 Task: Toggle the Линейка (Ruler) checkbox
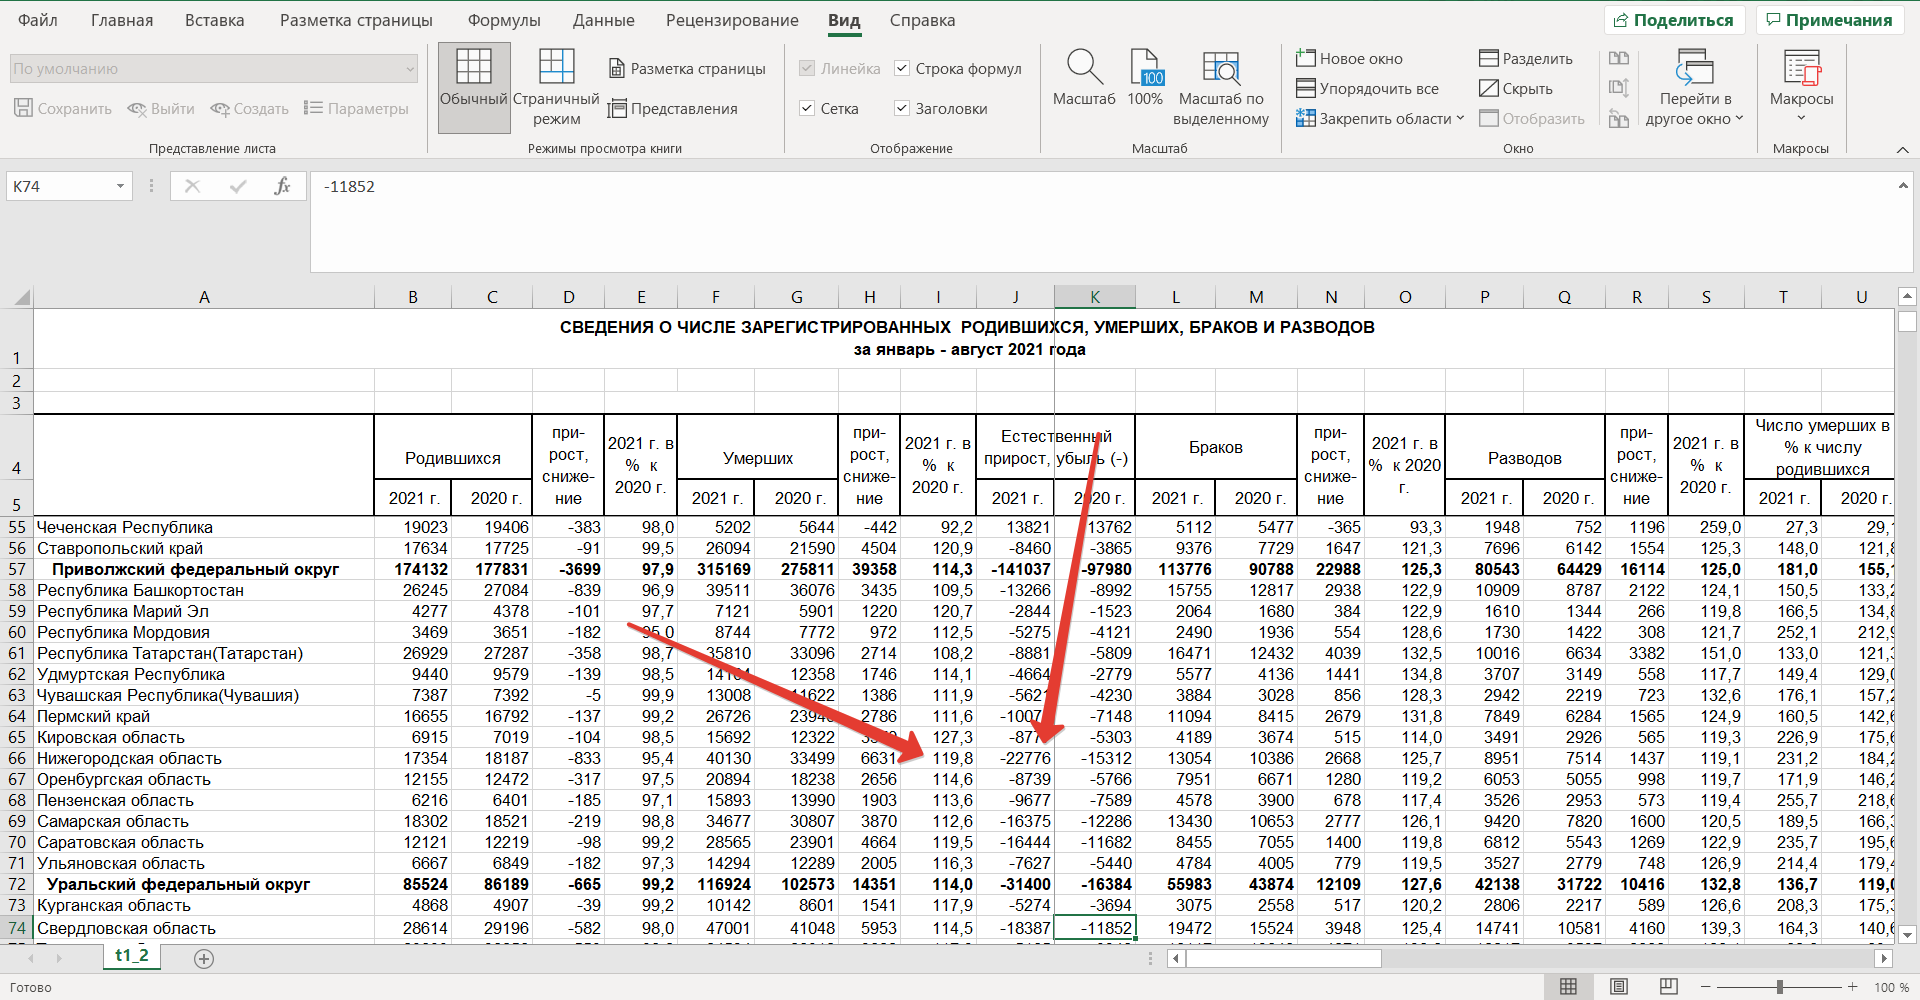(807, 68)
